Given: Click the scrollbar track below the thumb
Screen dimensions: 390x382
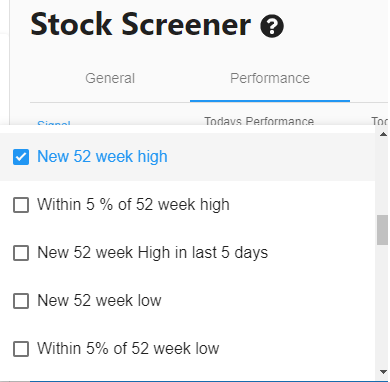Looking at the screenshot, I should 382,305.
